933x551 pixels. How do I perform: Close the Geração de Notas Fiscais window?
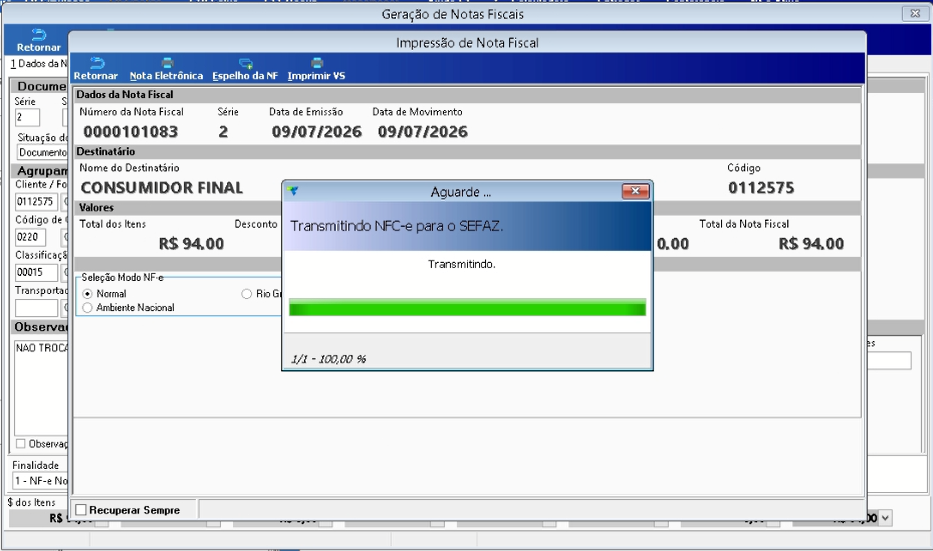(x=915, y=13)
